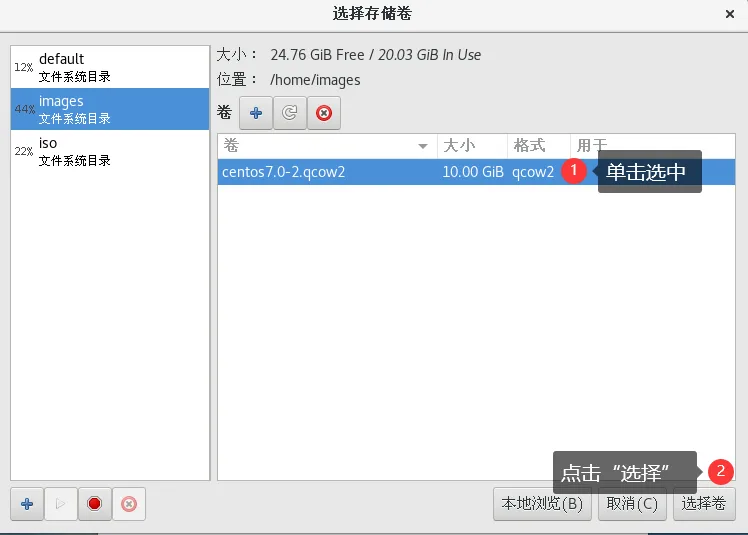Click the delete pool icon

129,504
